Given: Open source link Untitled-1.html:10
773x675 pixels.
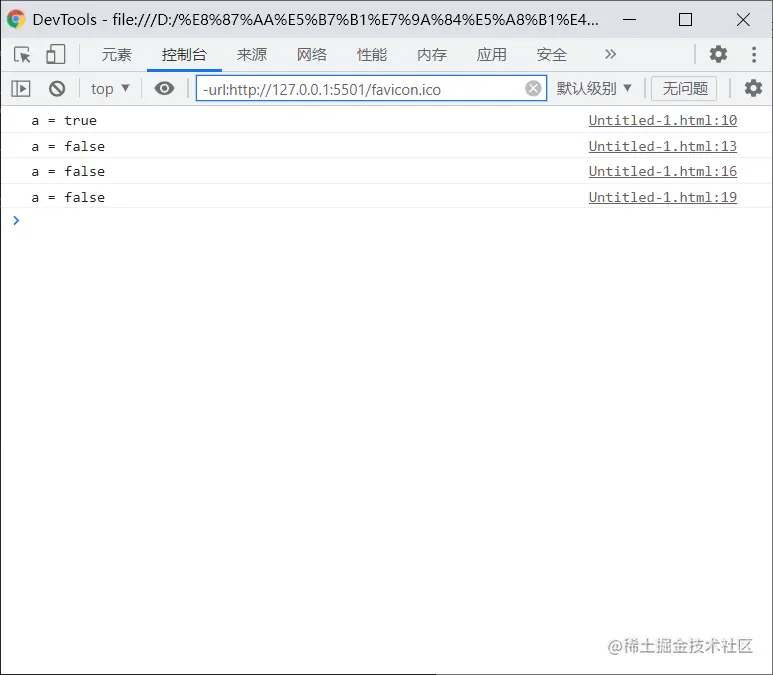Looking at the screenshot, I should pyautogui.click(x=663, y=120).
